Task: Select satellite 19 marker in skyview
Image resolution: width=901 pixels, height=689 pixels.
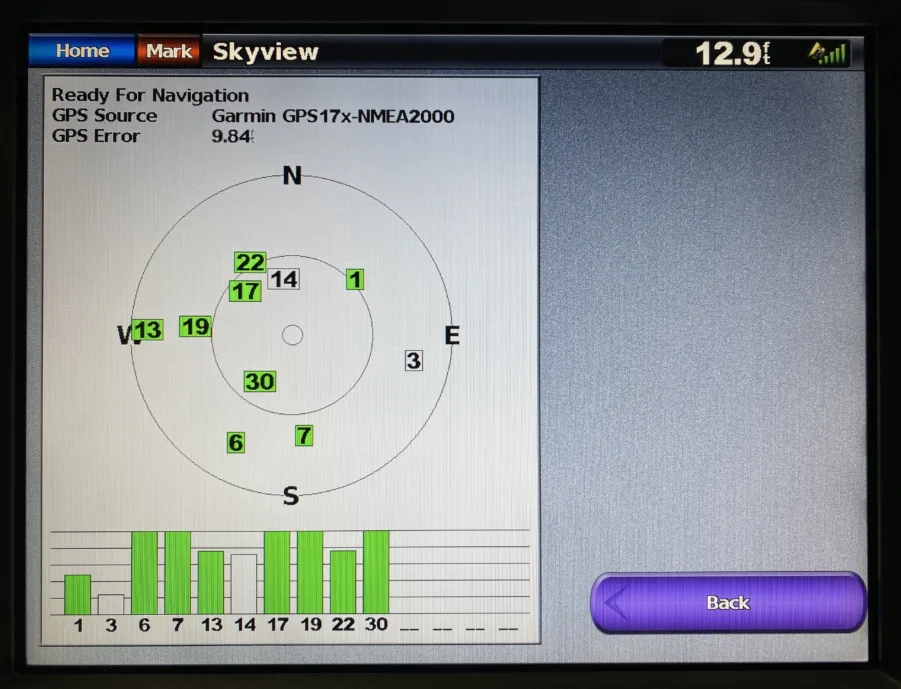Action: coord(196,327)
